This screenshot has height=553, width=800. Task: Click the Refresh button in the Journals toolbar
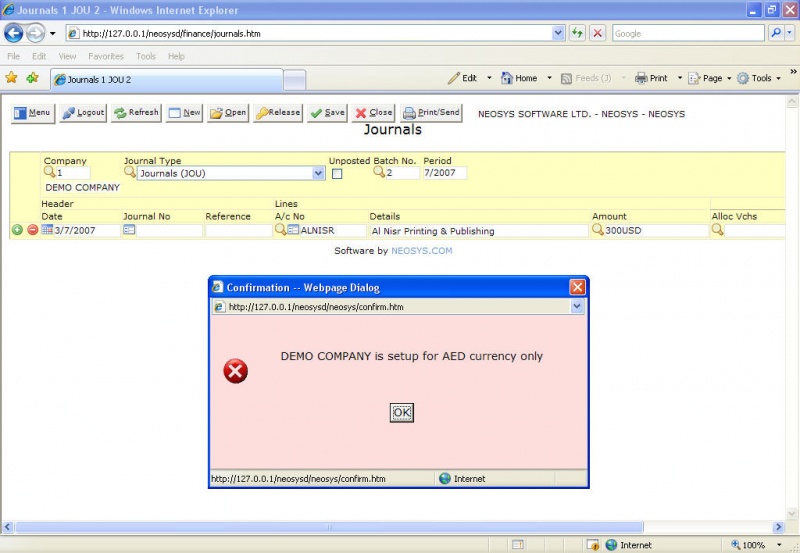click(136, 113)
